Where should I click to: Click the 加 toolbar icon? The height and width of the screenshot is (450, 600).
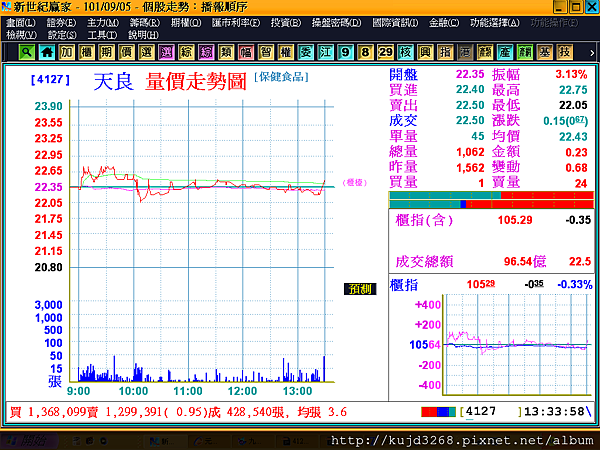pos(67,52)
